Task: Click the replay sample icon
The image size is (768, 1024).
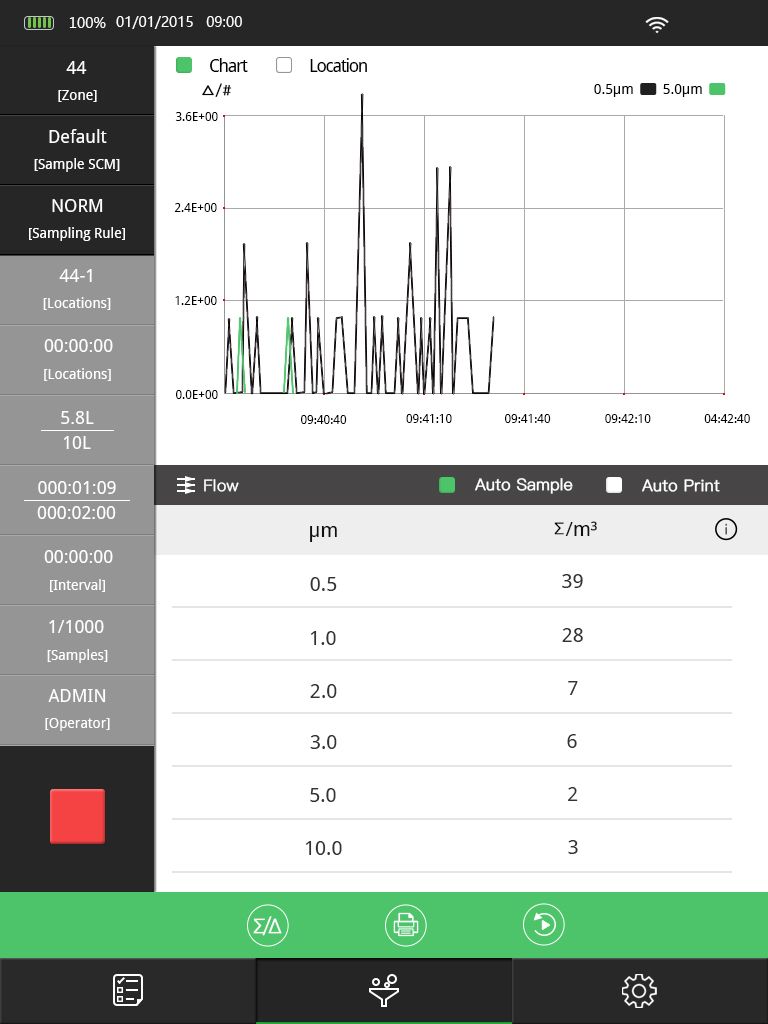Action: 544,925
